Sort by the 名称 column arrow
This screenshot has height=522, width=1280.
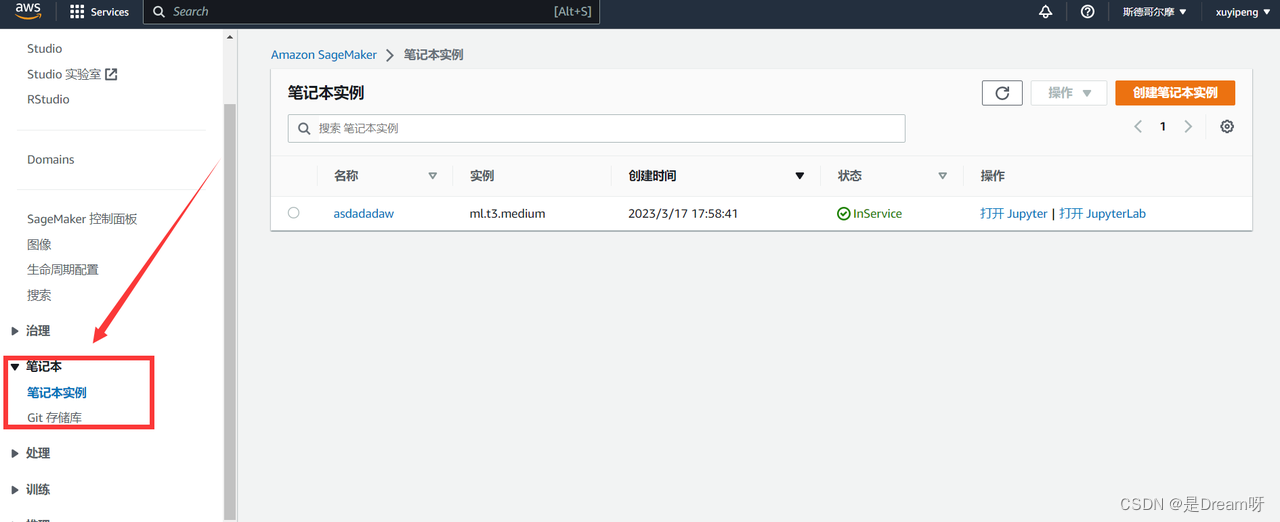click(433, 176)
